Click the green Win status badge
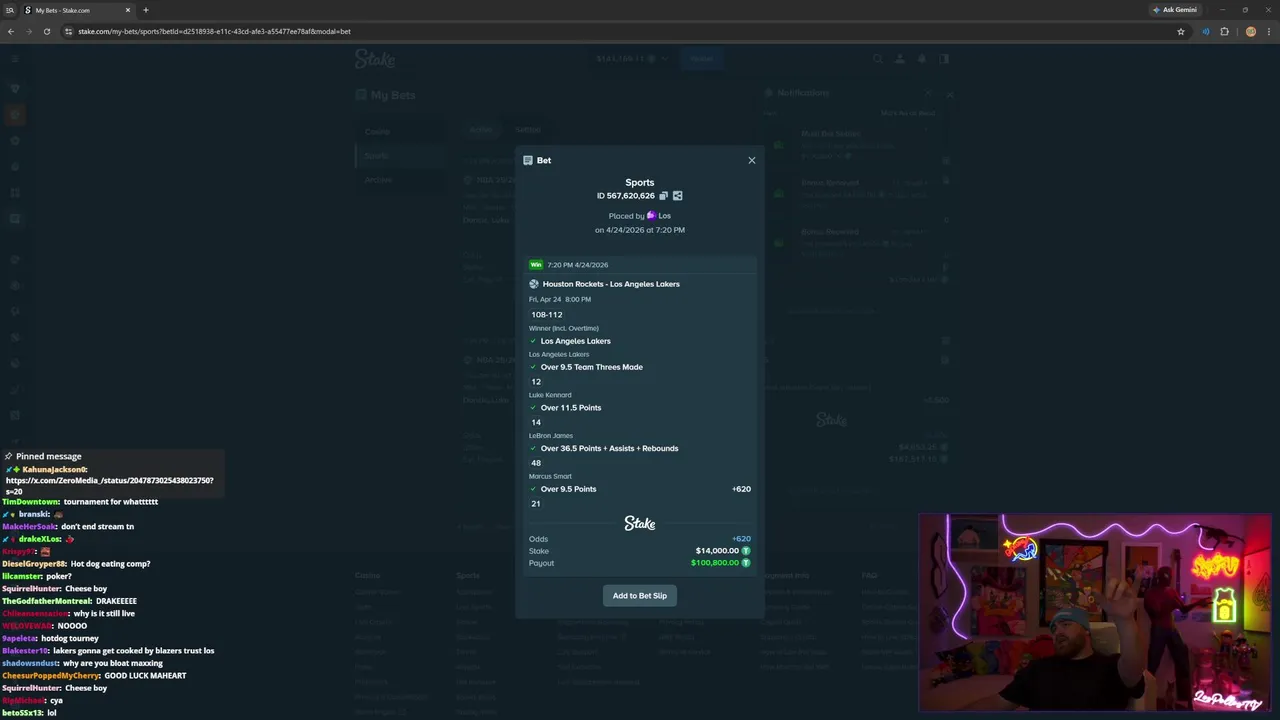The width and height of the screenshot is (1280, 720). [536, 265]
